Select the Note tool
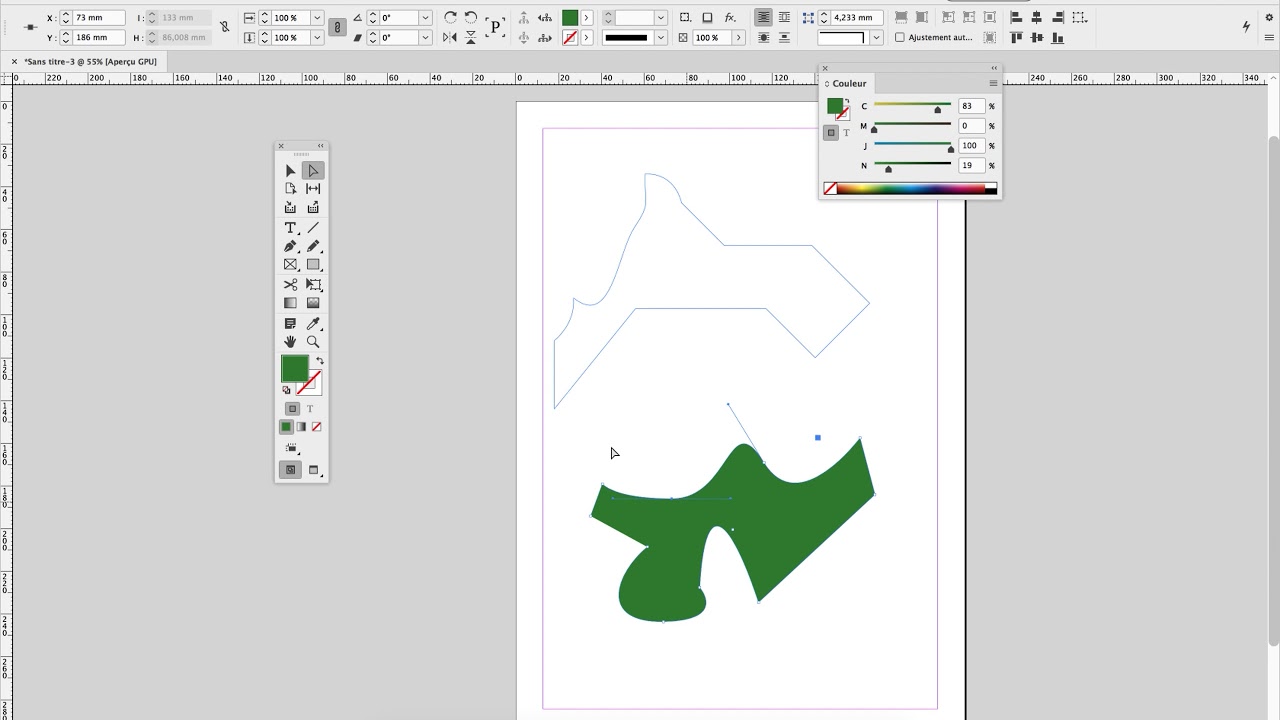1280x720 pixels. coord(290,324)
